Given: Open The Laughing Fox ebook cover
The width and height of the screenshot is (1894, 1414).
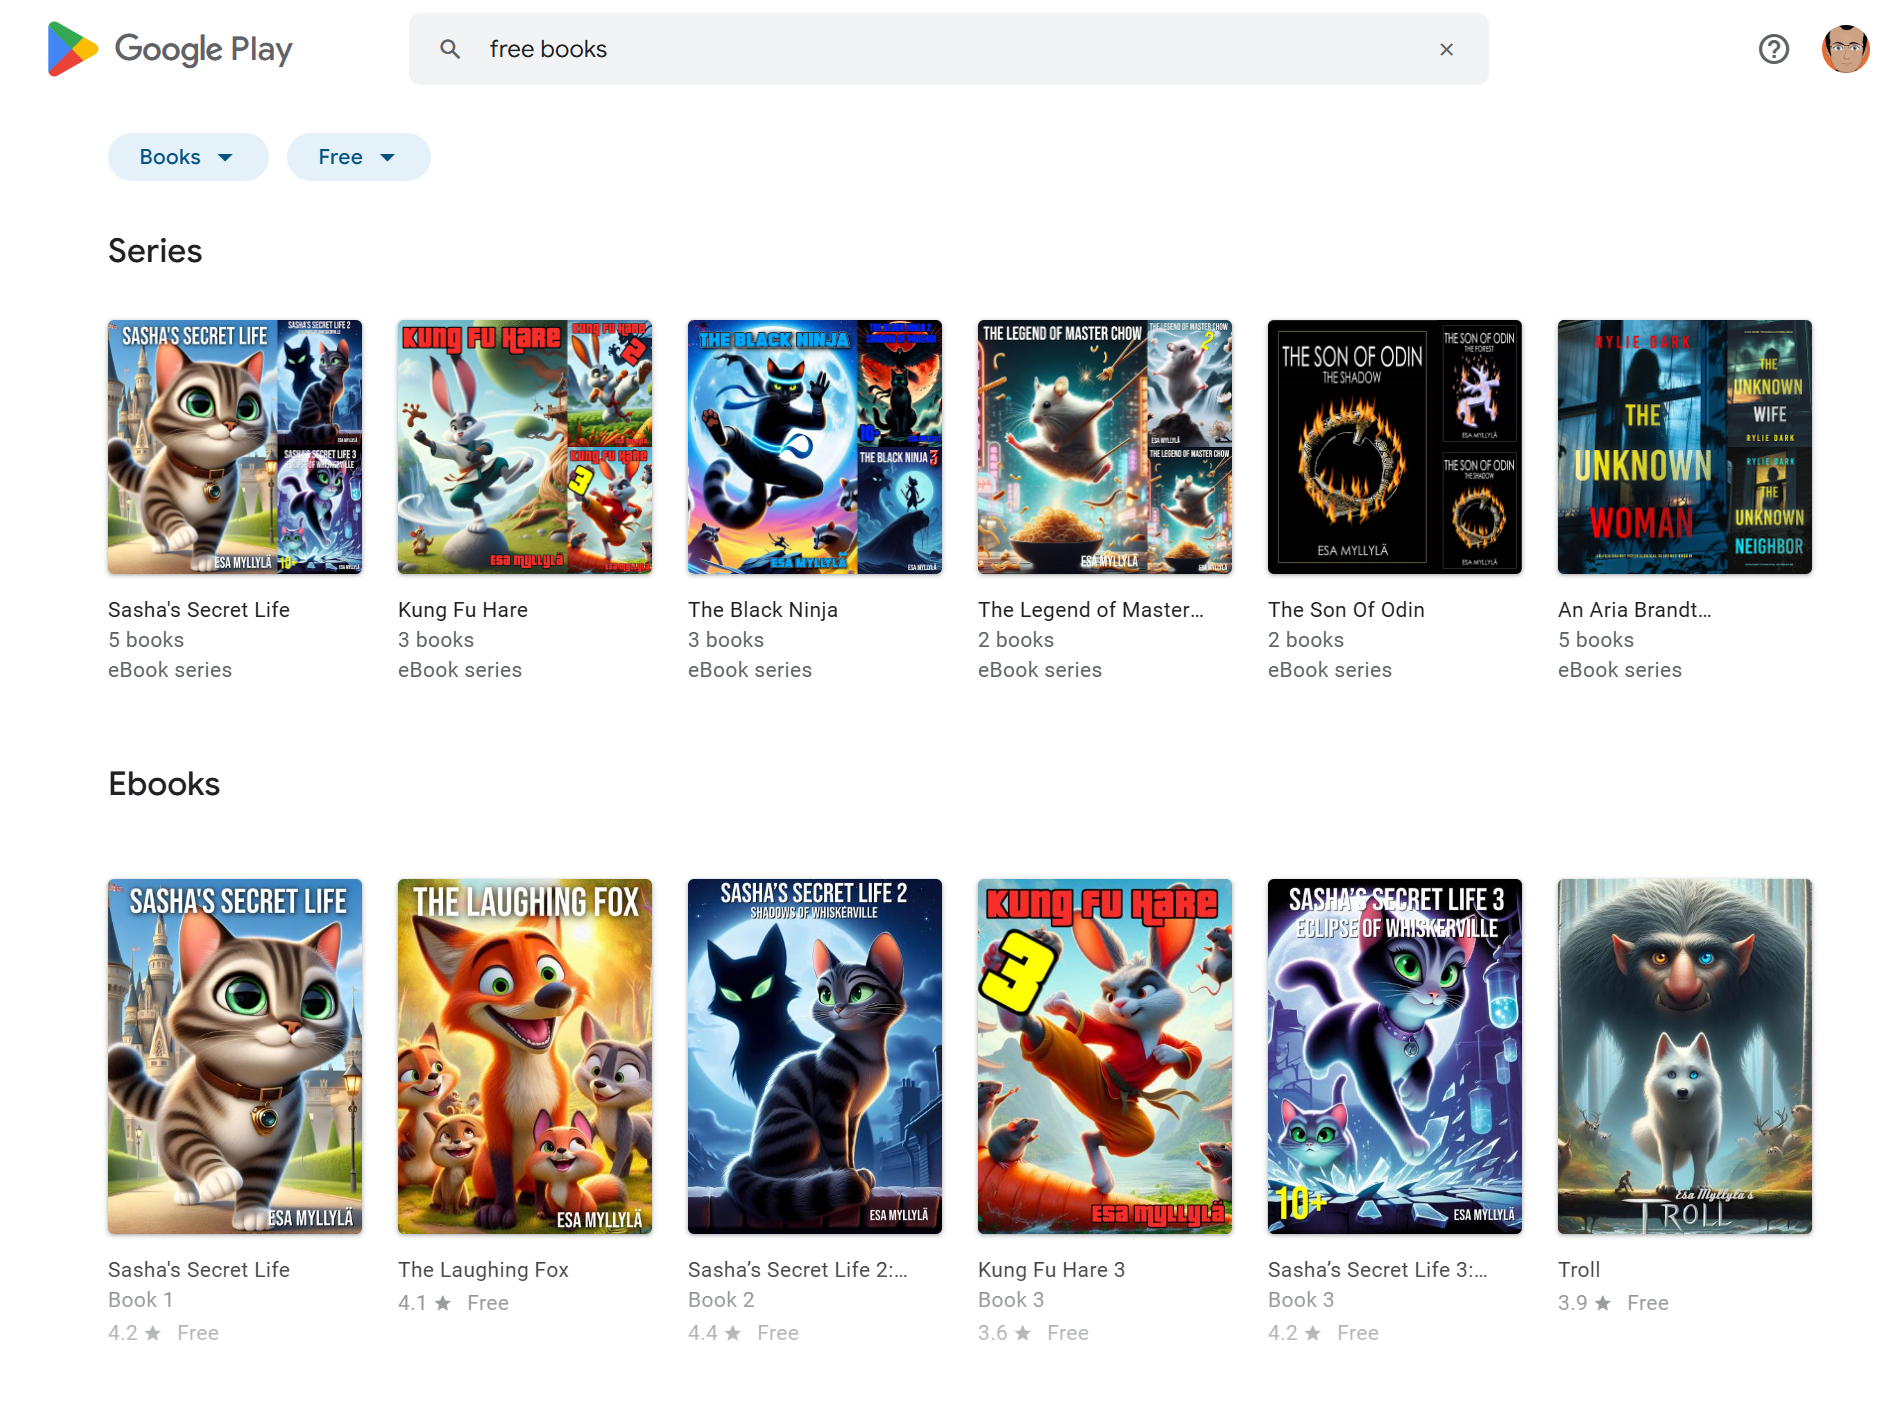Looking at the screenshot, I should click(525, 1056).
